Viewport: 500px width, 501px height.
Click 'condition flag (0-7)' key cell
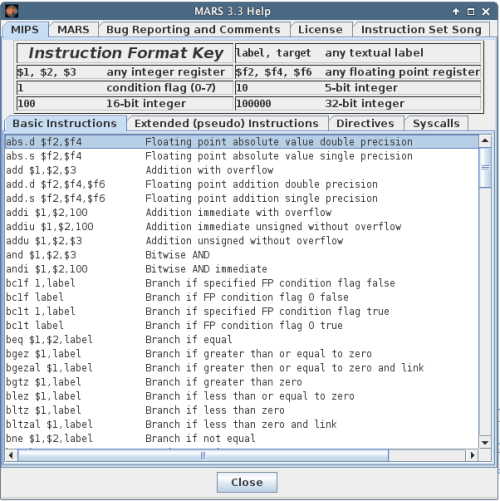click(x=161, y=88)
